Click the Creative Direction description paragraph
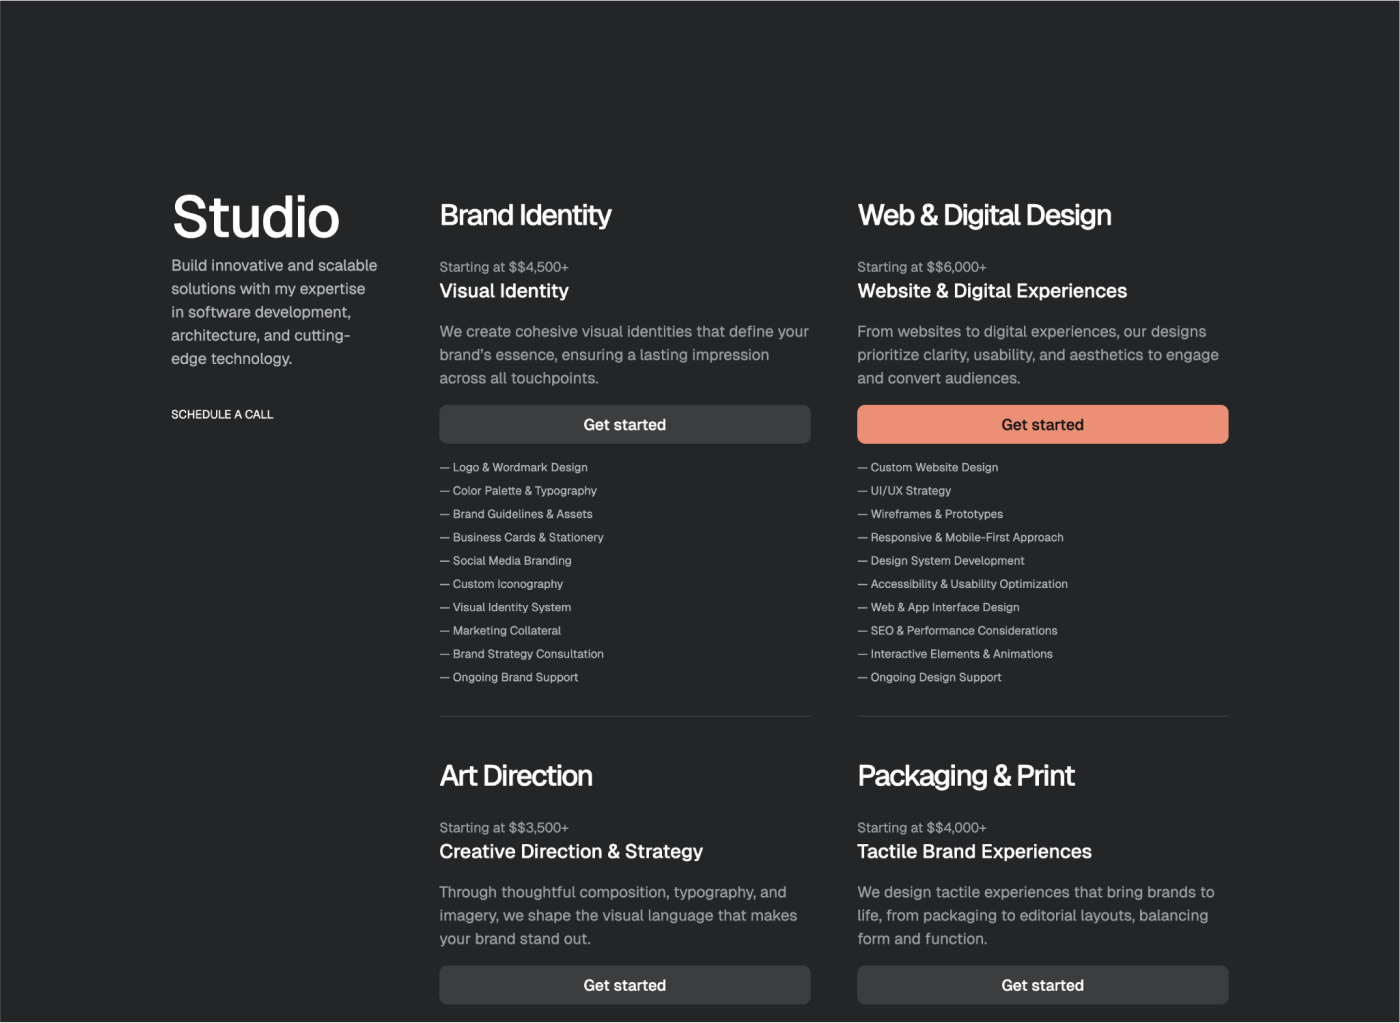The width and height of the screenshot is (1400, 1023). tap(618, 915)
